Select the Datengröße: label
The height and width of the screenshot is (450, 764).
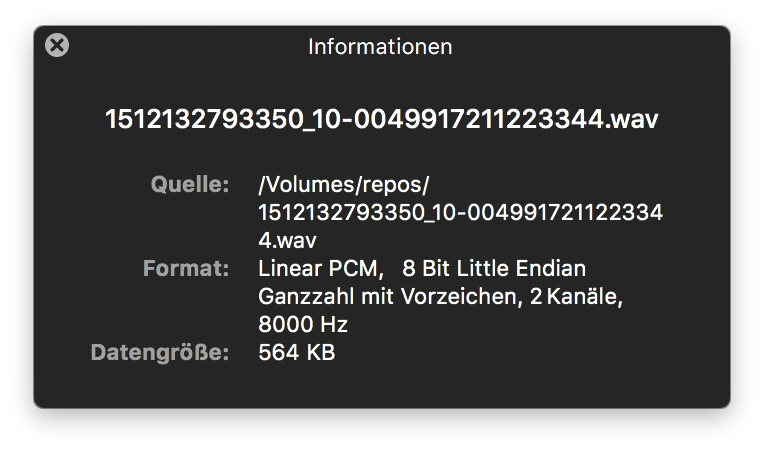click(160, 353)
